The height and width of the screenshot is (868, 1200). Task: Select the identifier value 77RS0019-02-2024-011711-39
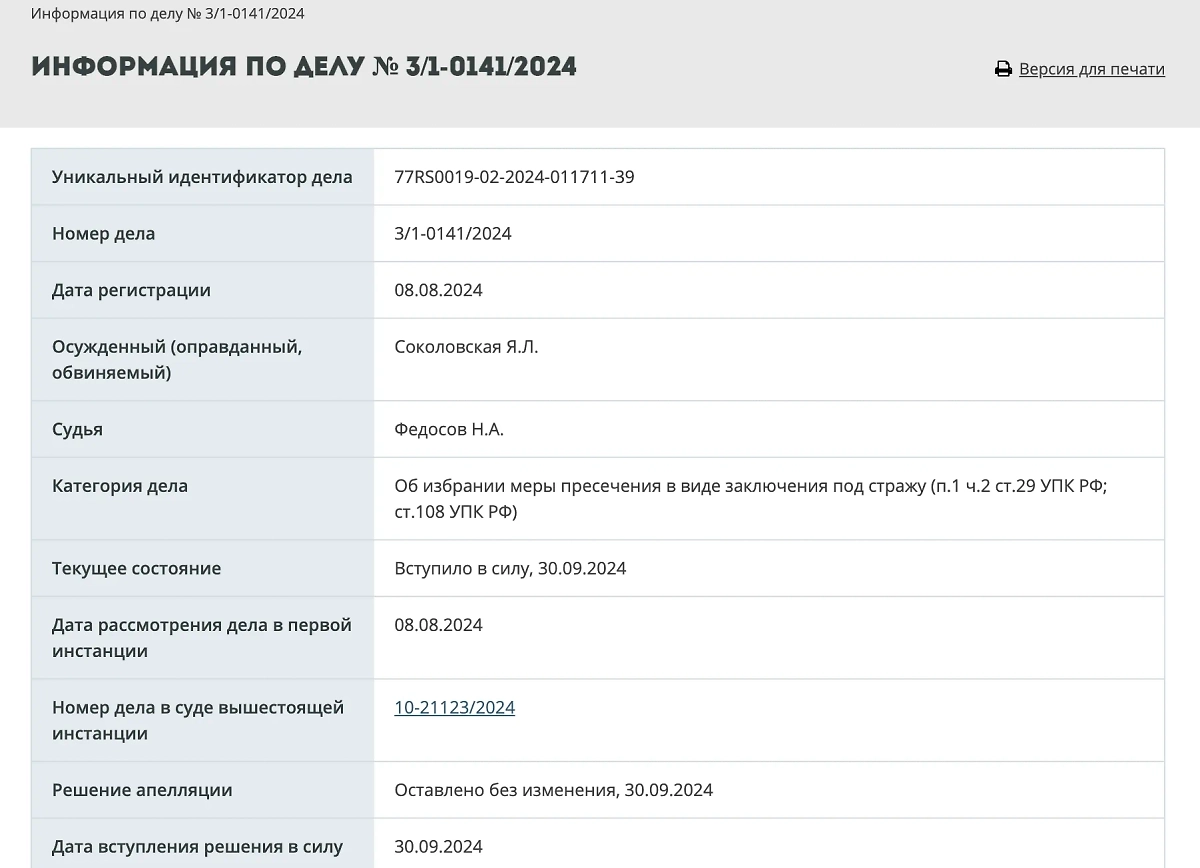[x=514, y=177]
